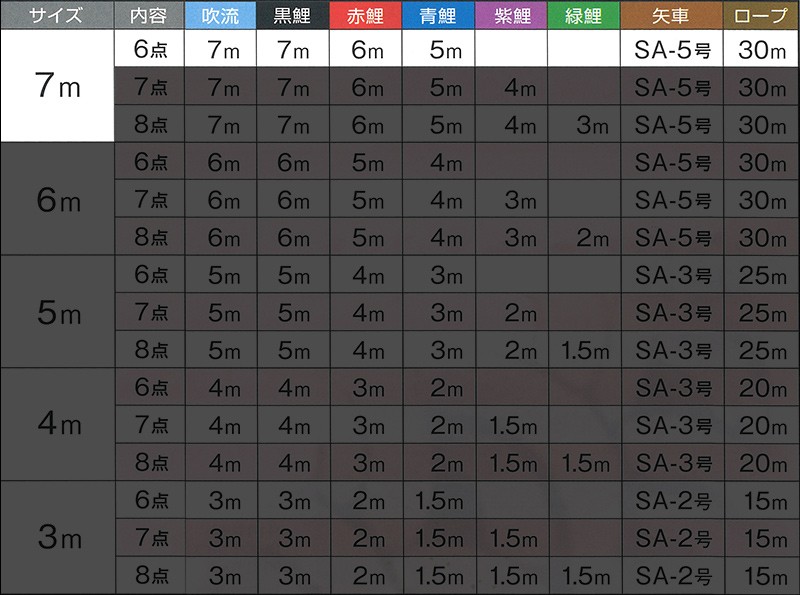Screen dimensions: 800x595
Task: Click the 5m size row label
Action: [56, 313]
